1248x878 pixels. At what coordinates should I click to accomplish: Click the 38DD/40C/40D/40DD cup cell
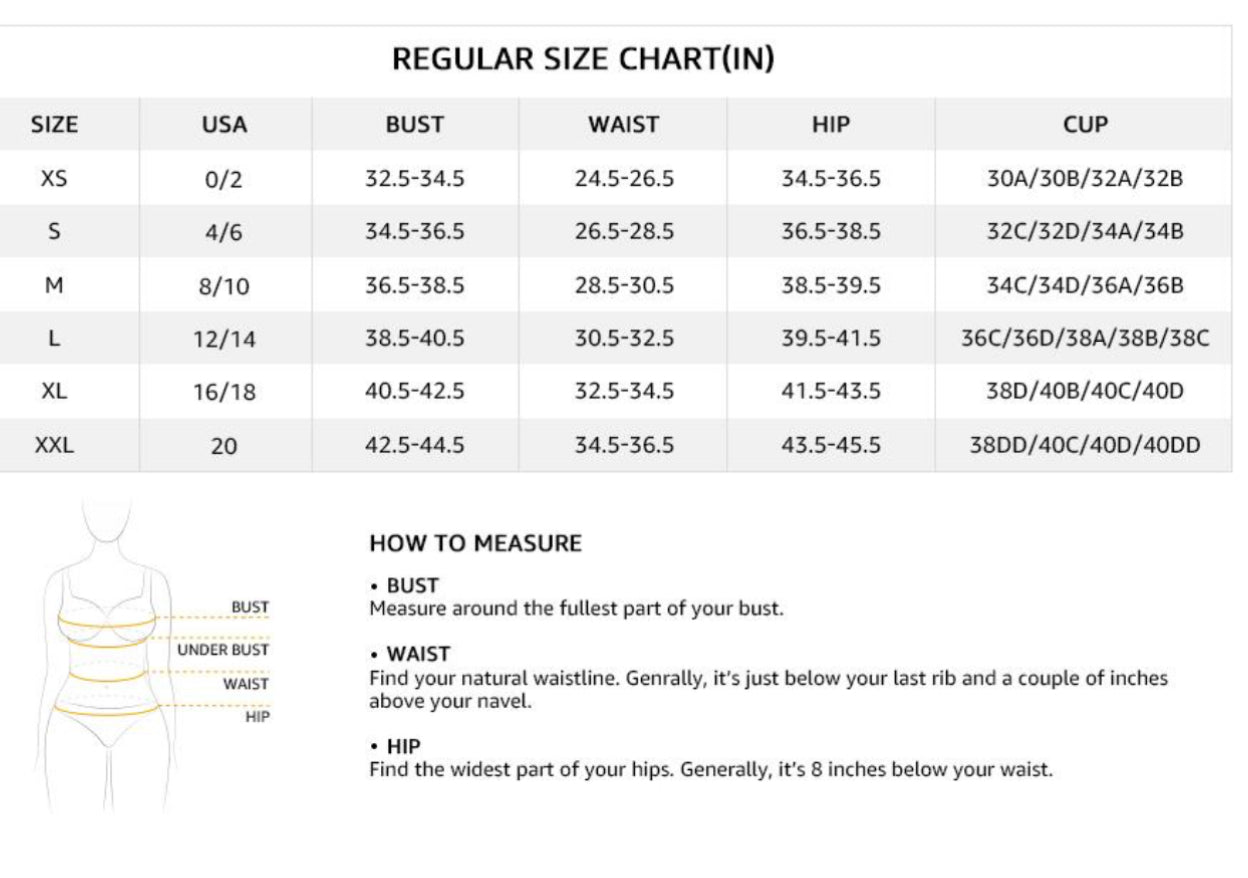click(x=1085, y=445)
